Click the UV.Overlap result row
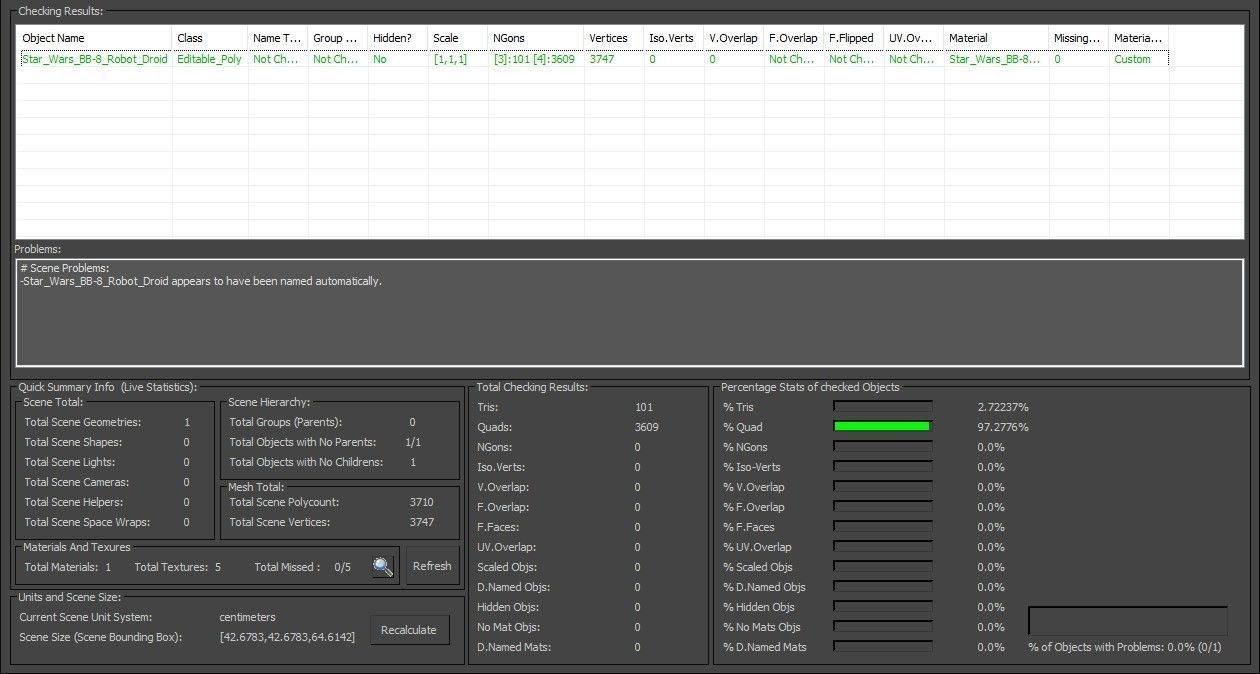This screenshot has width=1260, height=674. [x=558, y=547]
